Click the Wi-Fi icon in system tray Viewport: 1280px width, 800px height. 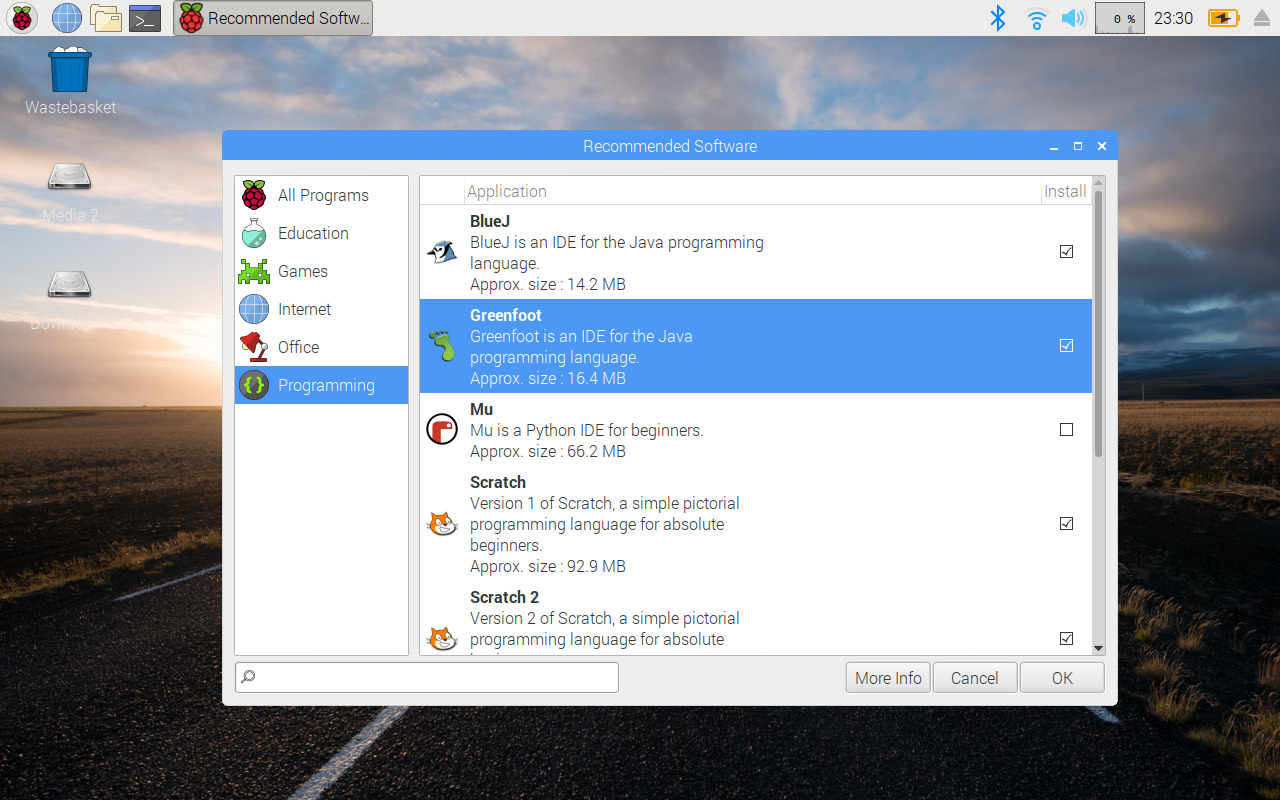click(x=1035, y=17)
